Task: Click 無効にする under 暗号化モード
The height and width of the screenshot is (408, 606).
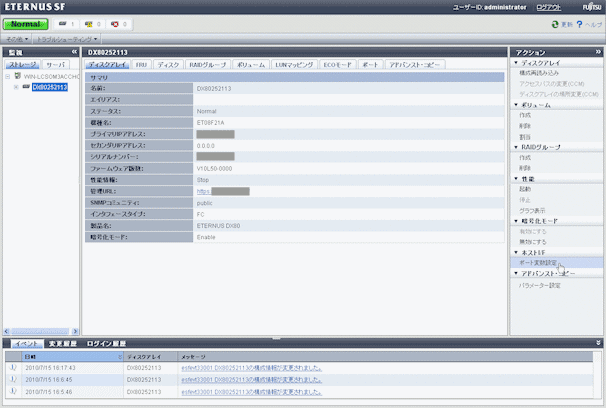Action: point(533,242)
